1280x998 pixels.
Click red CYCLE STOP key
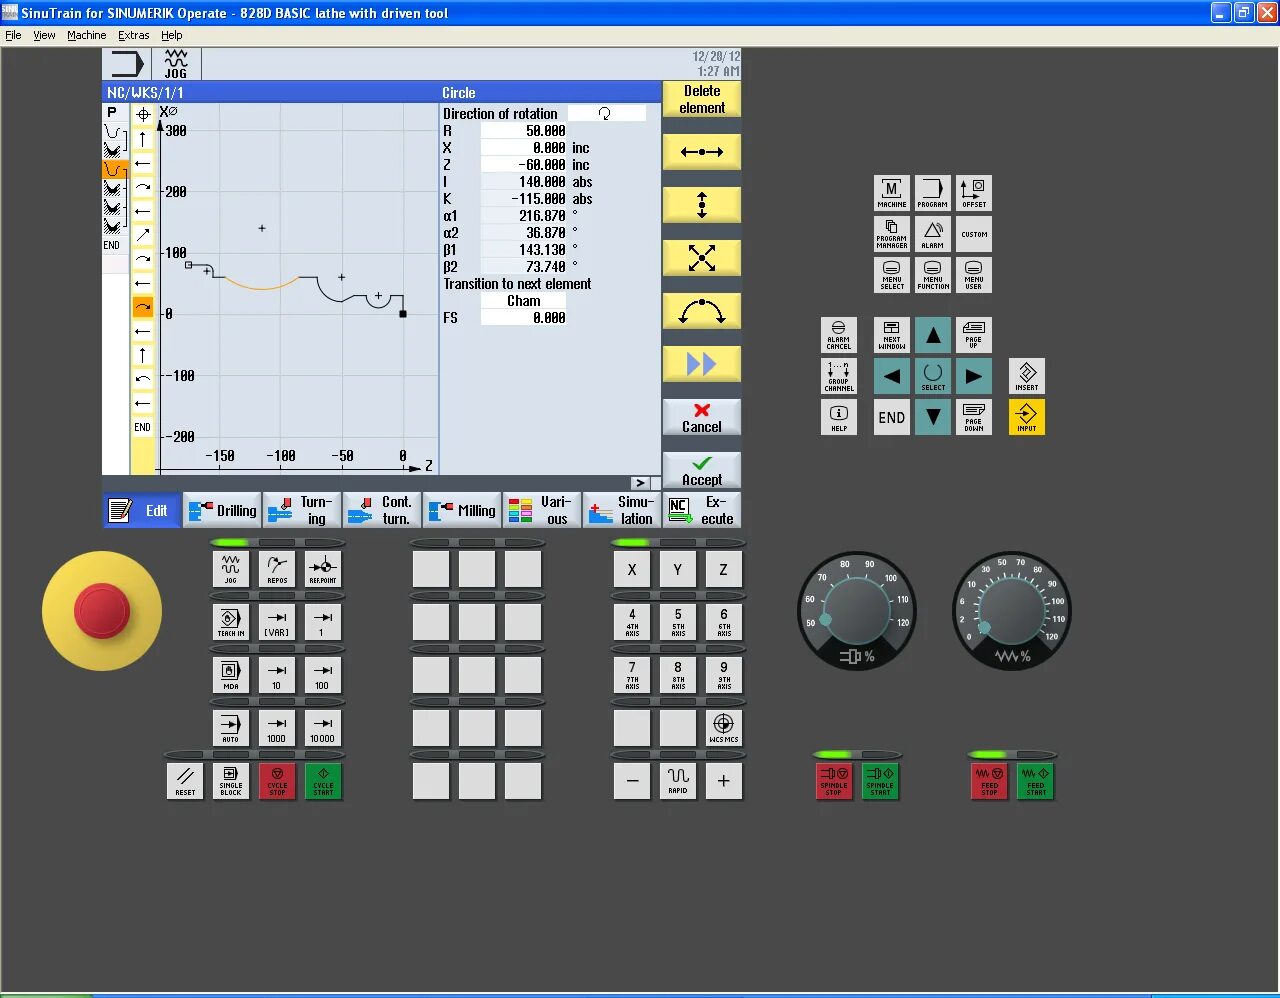[x=277, y=781]
